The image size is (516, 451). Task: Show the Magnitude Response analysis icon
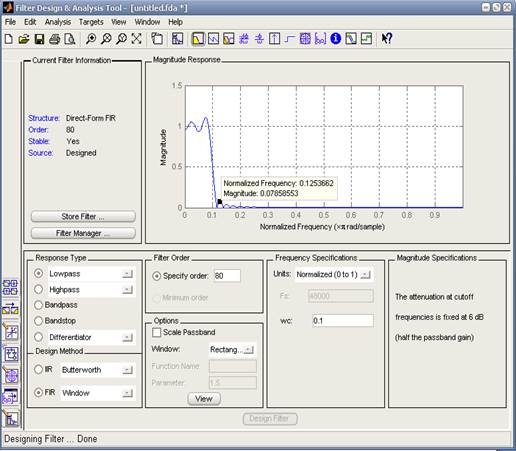tap(198, 39)
